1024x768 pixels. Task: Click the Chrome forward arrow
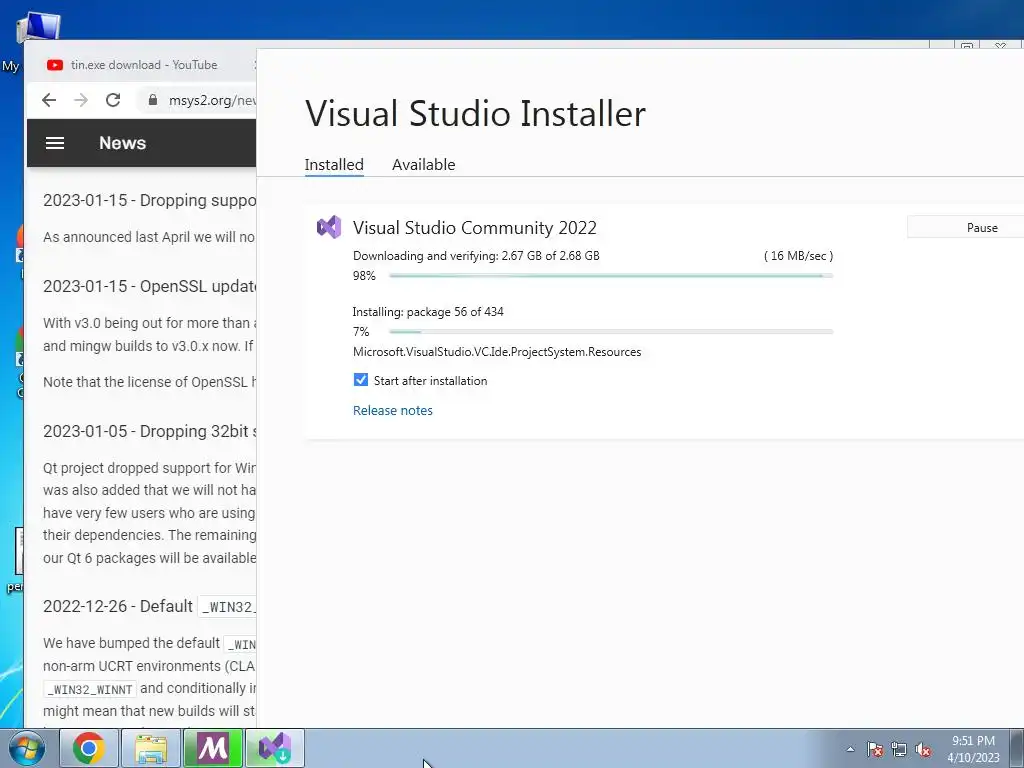click(x=81, y=100)
